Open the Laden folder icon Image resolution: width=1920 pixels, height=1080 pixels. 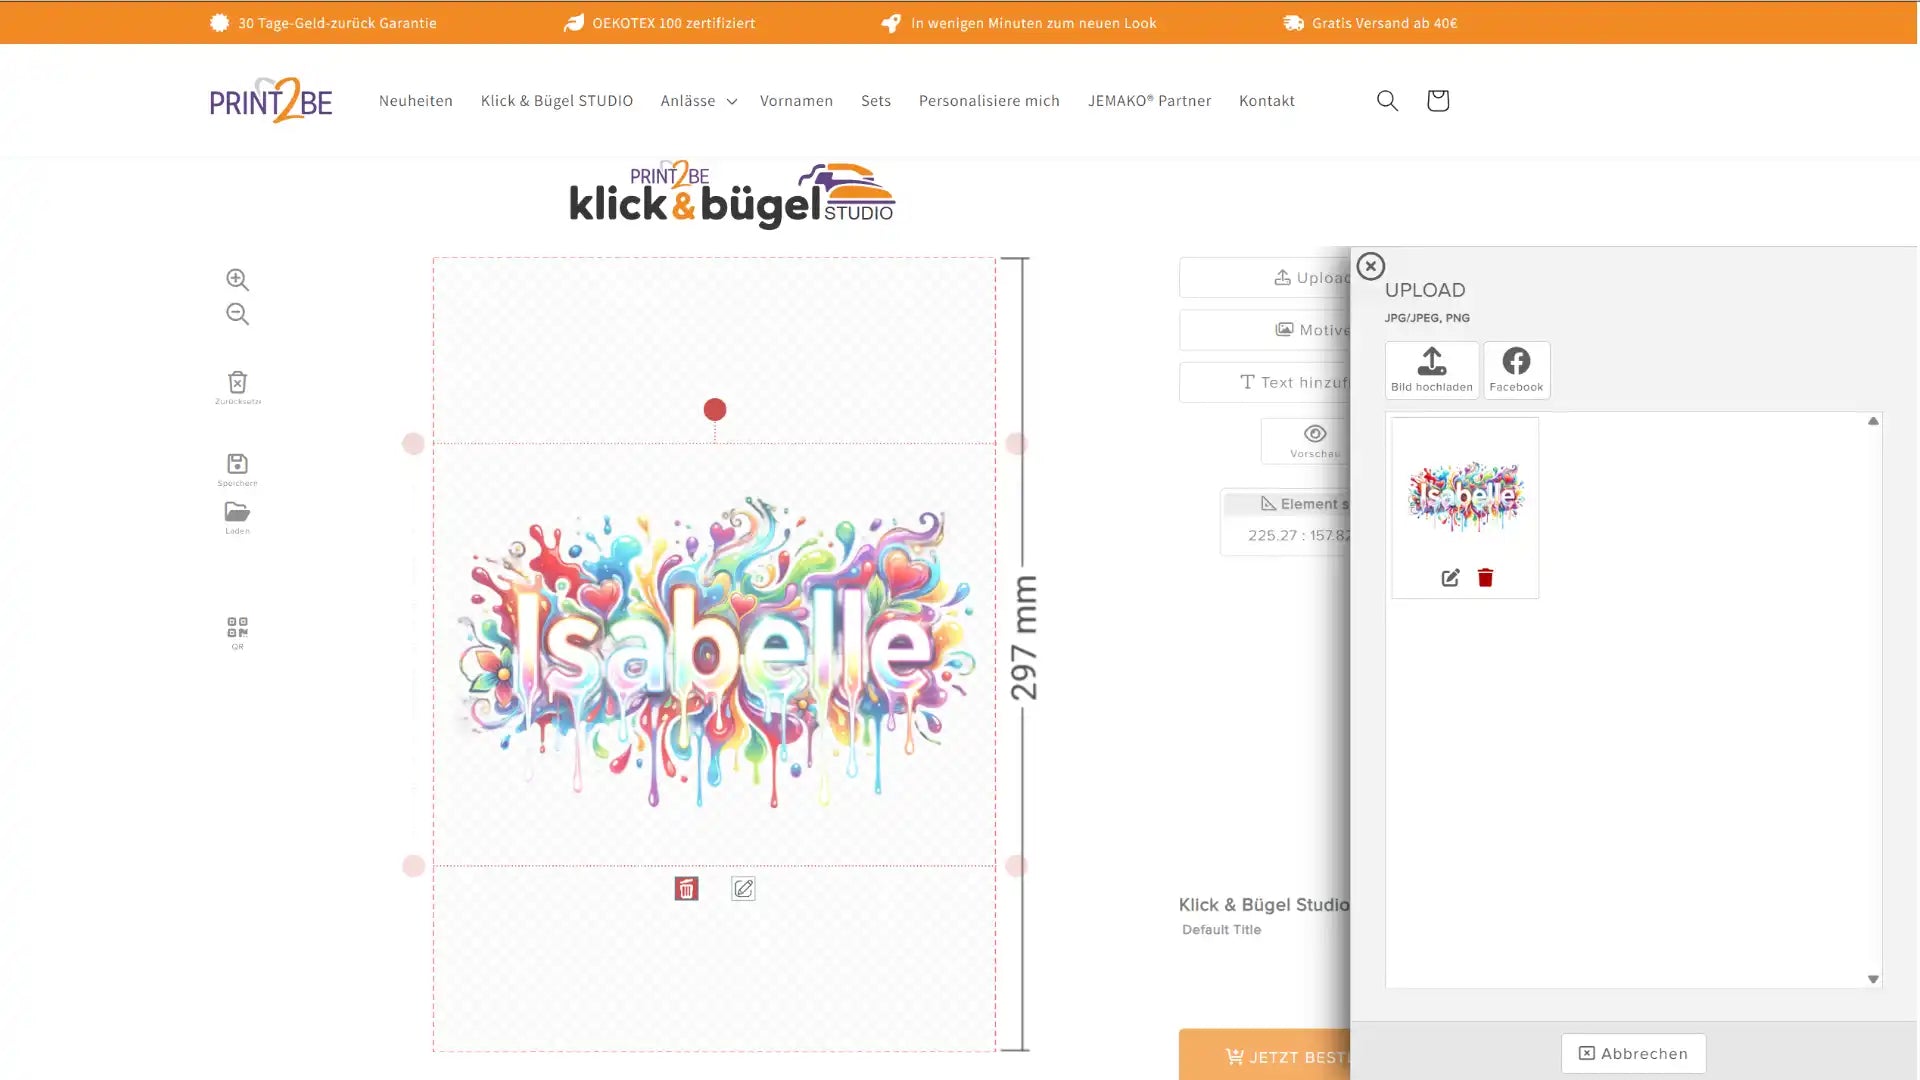pos(237,514)
